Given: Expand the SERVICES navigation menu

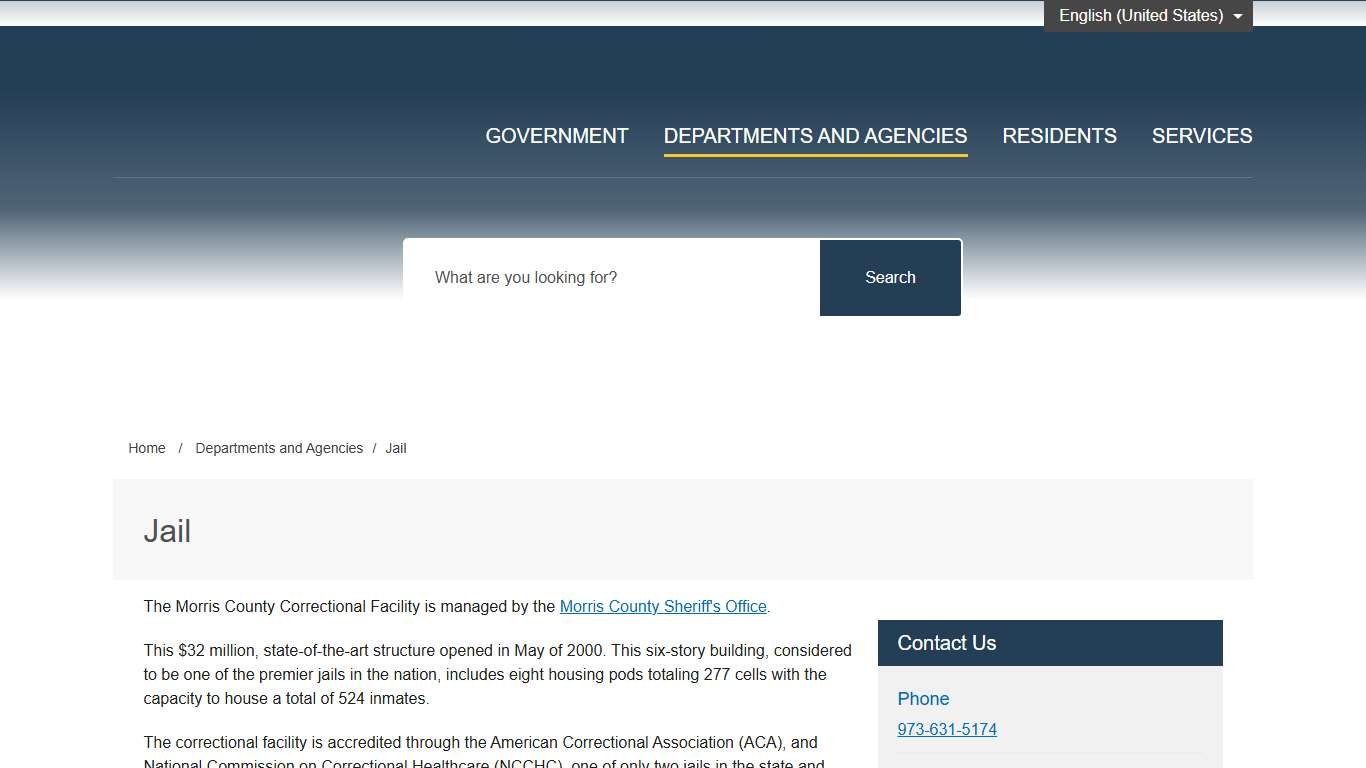Looking at the screenshot, I should (x=1201, y=136).
